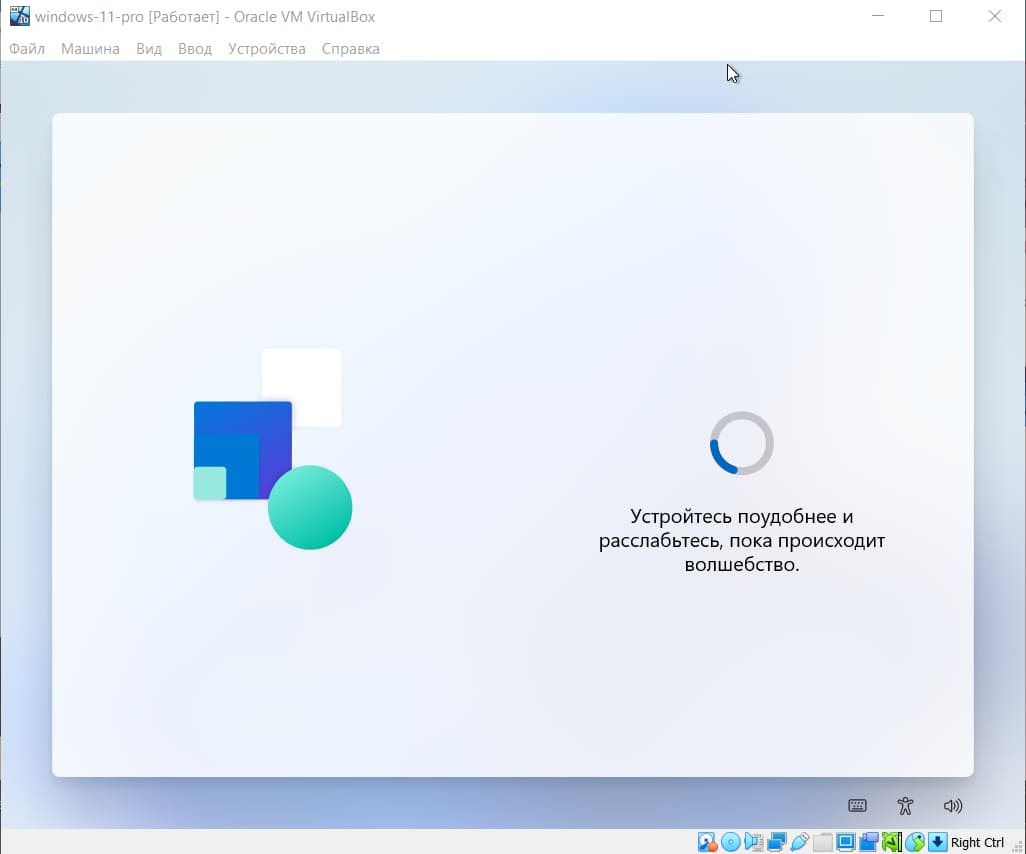Open the Устройства menu

pos(266,49)
